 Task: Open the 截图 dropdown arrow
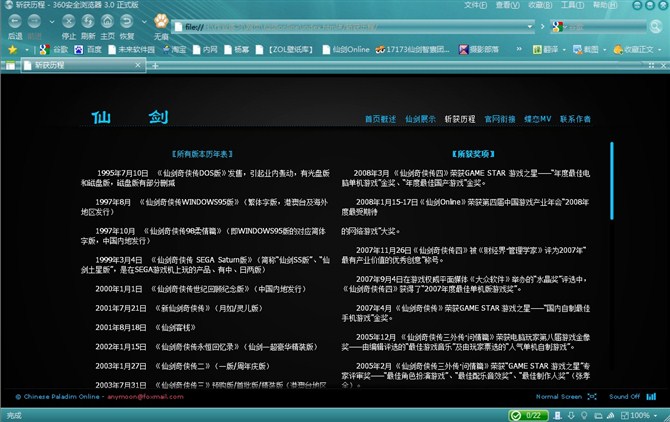click(x=604, y=50)
